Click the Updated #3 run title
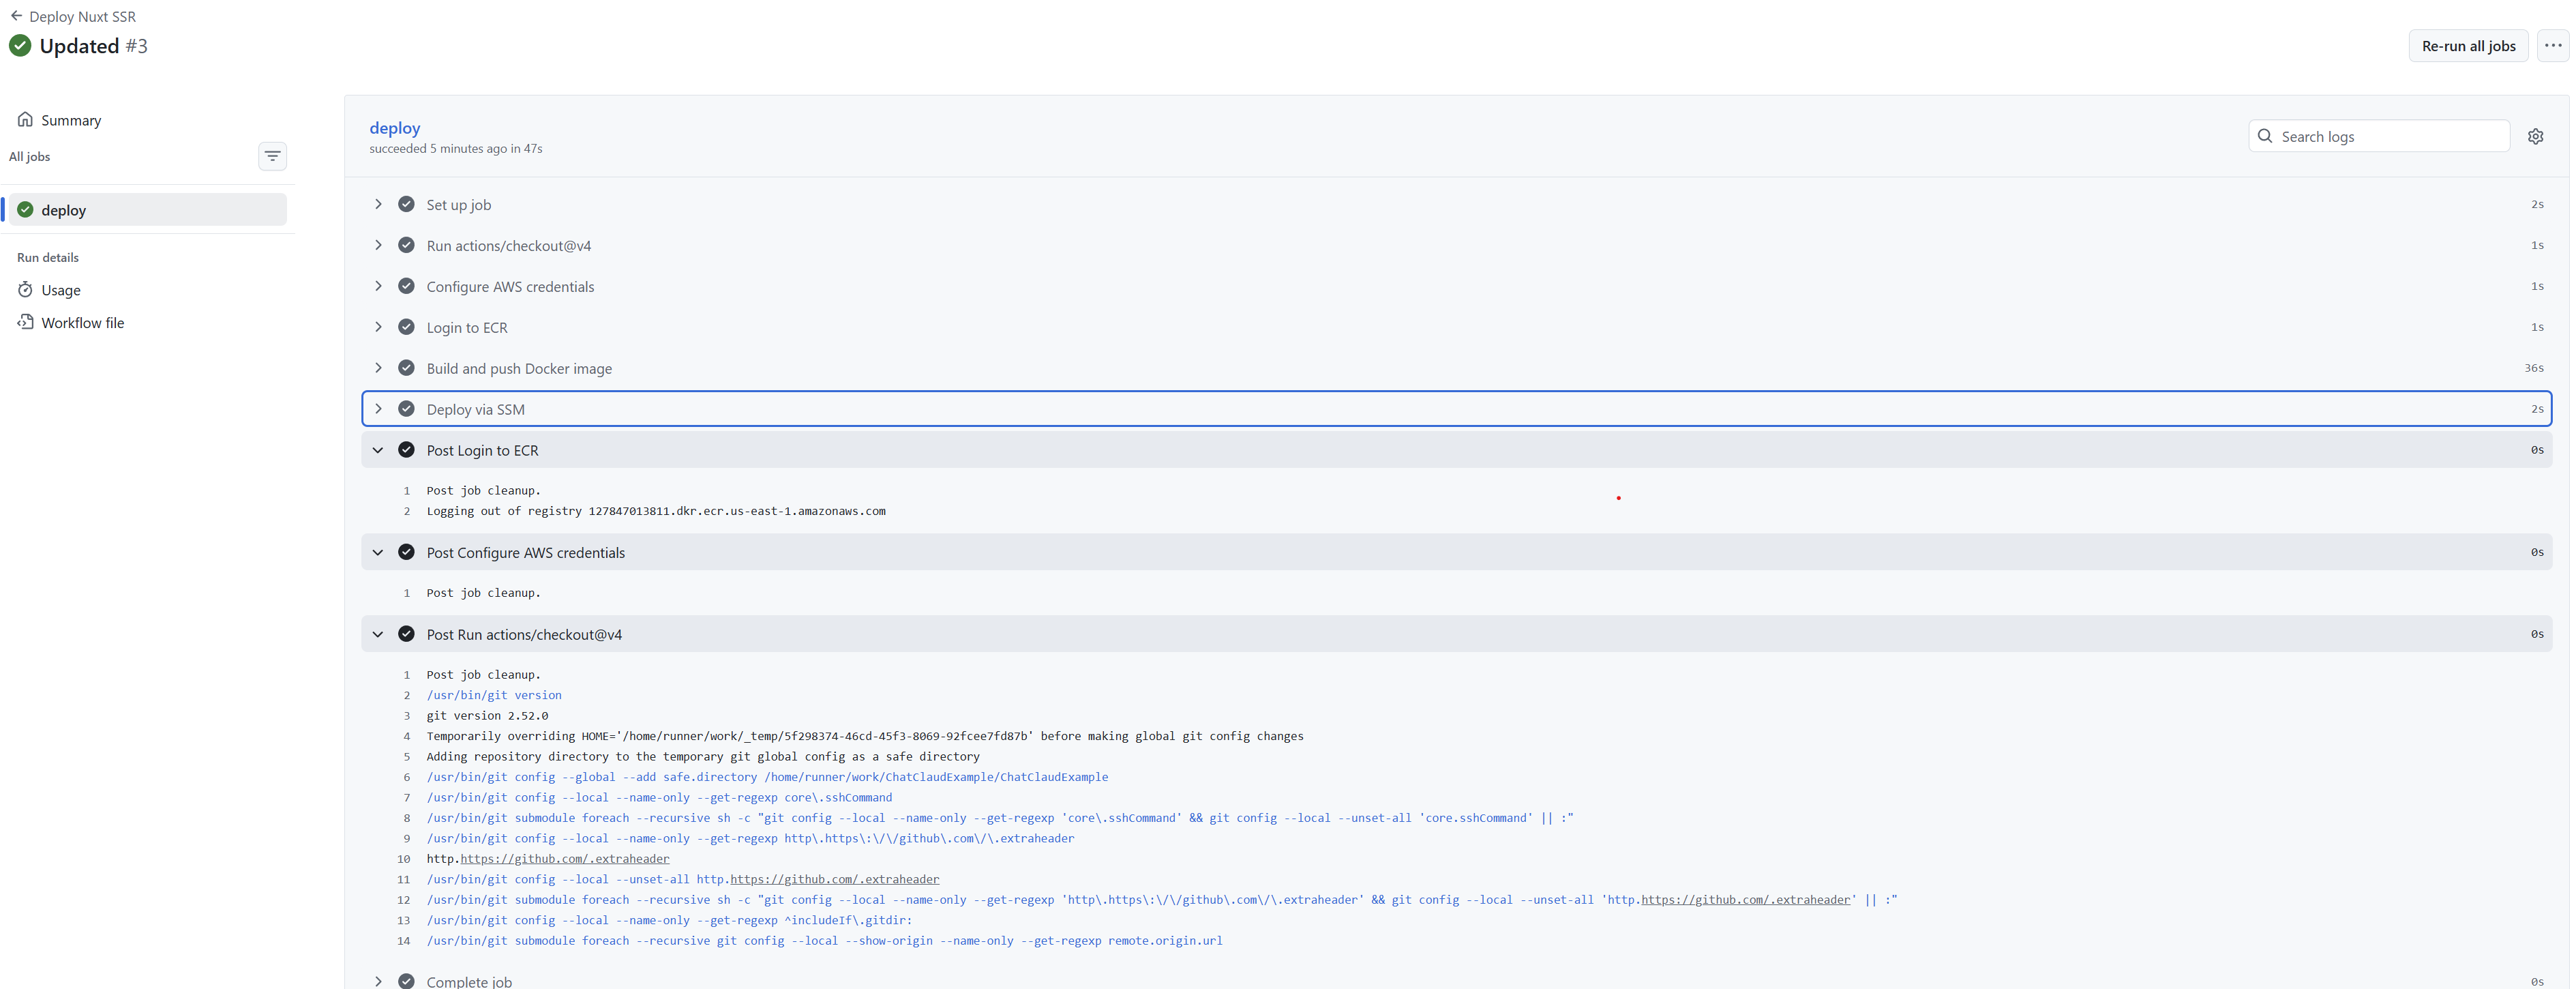The height and width of the screenshot is (989, 2576). [94, 46]
